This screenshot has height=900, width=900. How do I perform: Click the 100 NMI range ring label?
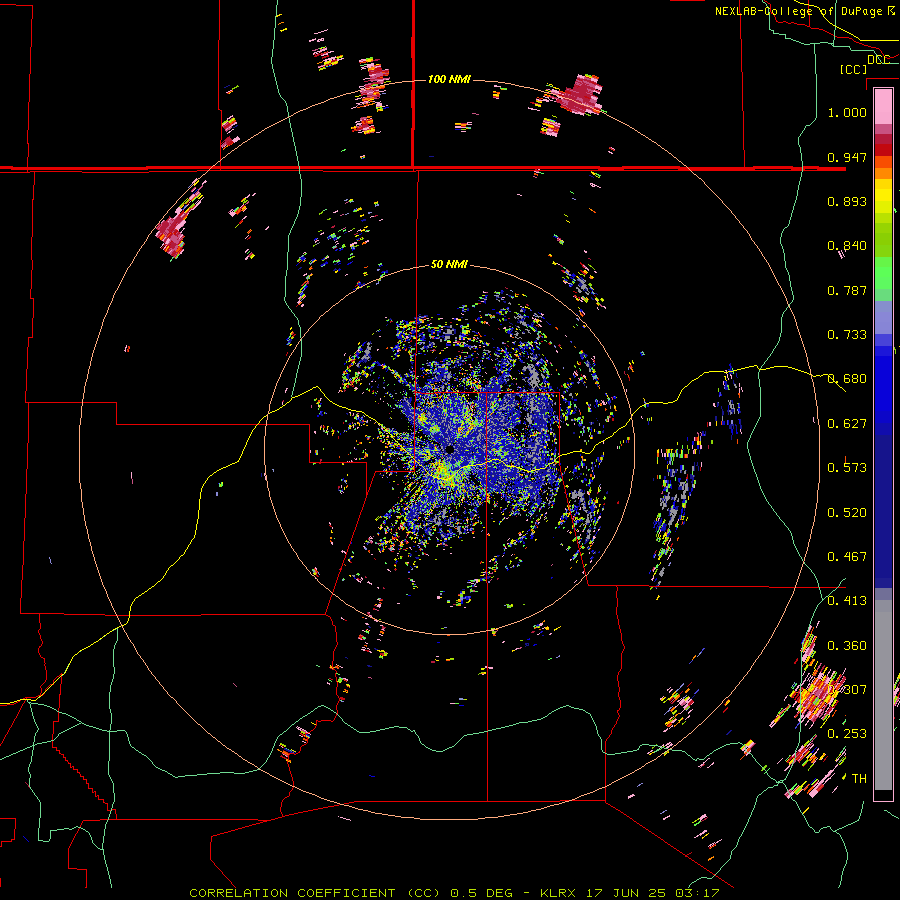(449, 79)
